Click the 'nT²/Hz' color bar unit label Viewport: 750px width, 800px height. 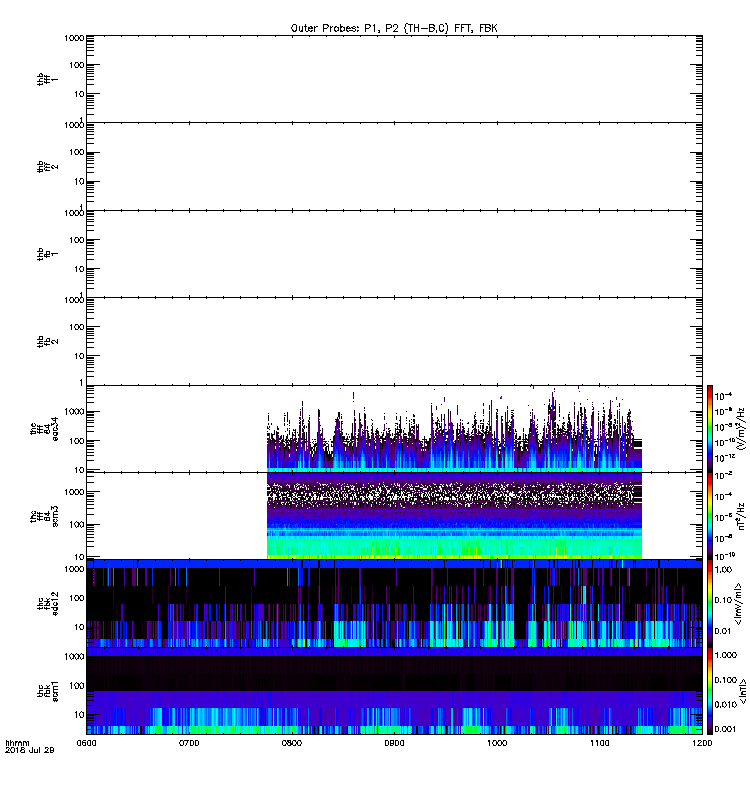pos(742,516)
